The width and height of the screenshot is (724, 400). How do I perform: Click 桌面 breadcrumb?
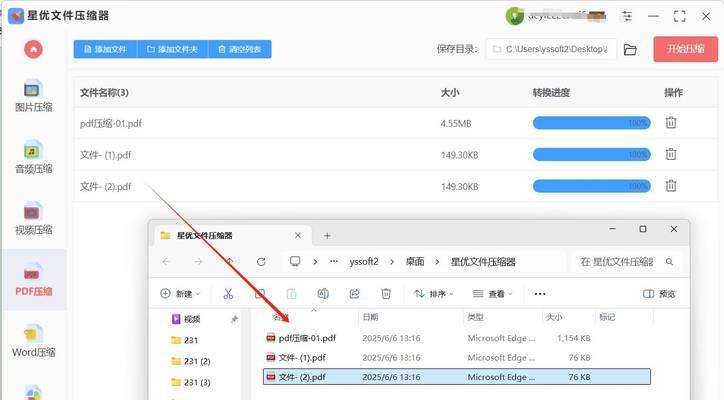[415, 262]
